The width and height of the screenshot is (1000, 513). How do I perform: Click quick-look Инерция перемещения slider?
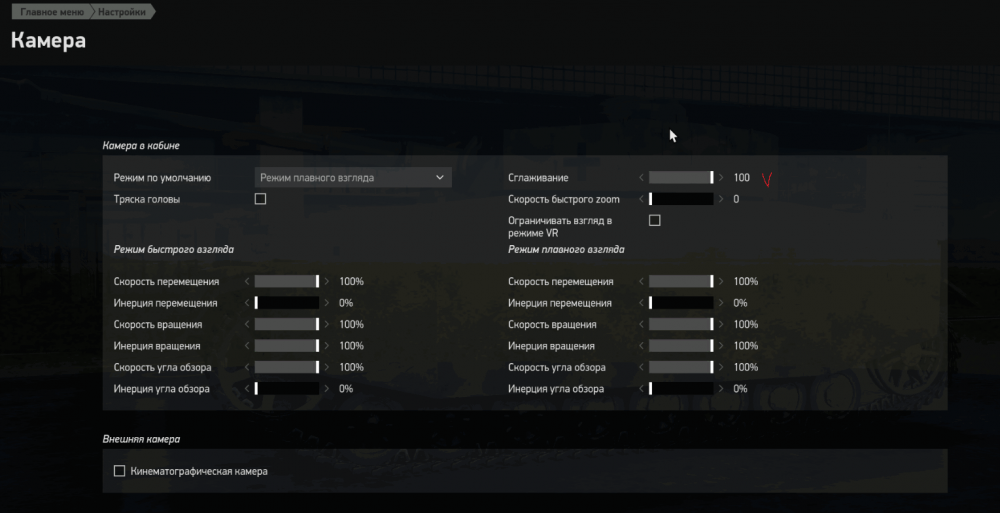(287, 303)
